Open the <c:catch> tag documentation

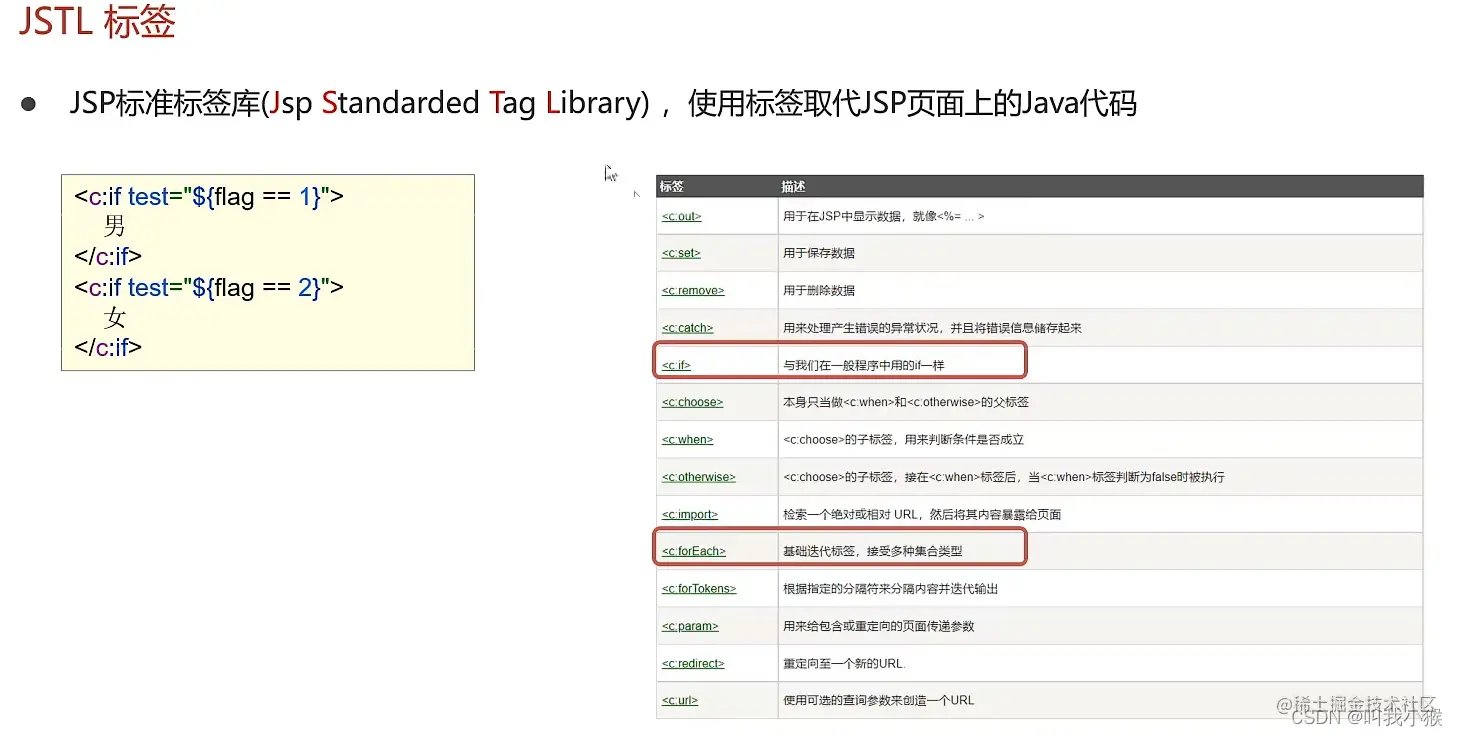click(x=685, y=327)
